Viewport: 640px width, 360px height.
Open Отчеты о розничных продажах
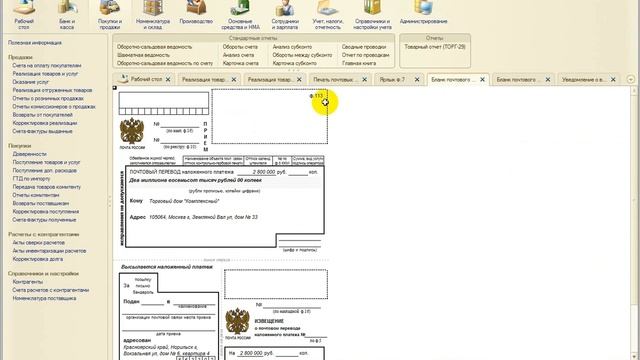click(x=48, y=98)
